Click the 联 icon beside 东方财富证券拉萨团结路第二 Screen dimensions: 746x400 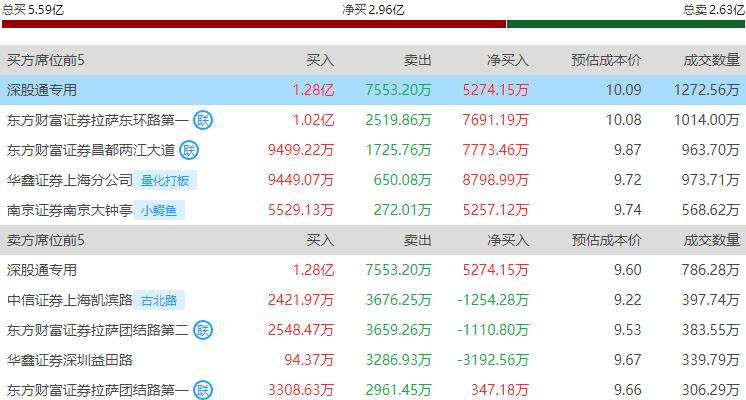pyautogui.click(x=203, y=330)
